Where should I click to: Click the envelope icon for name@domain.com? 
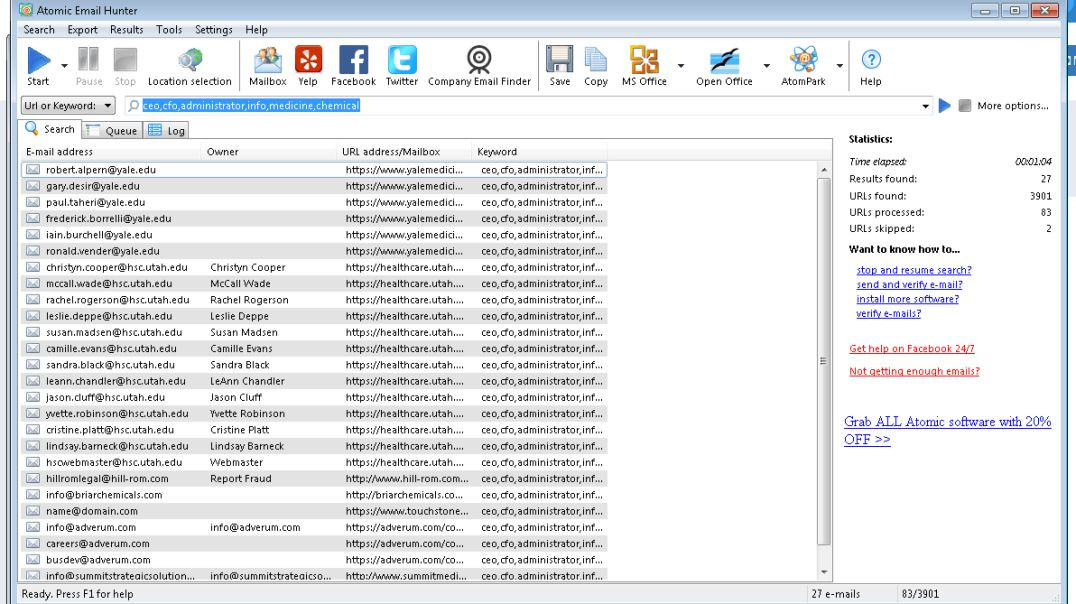coord(33,511)
